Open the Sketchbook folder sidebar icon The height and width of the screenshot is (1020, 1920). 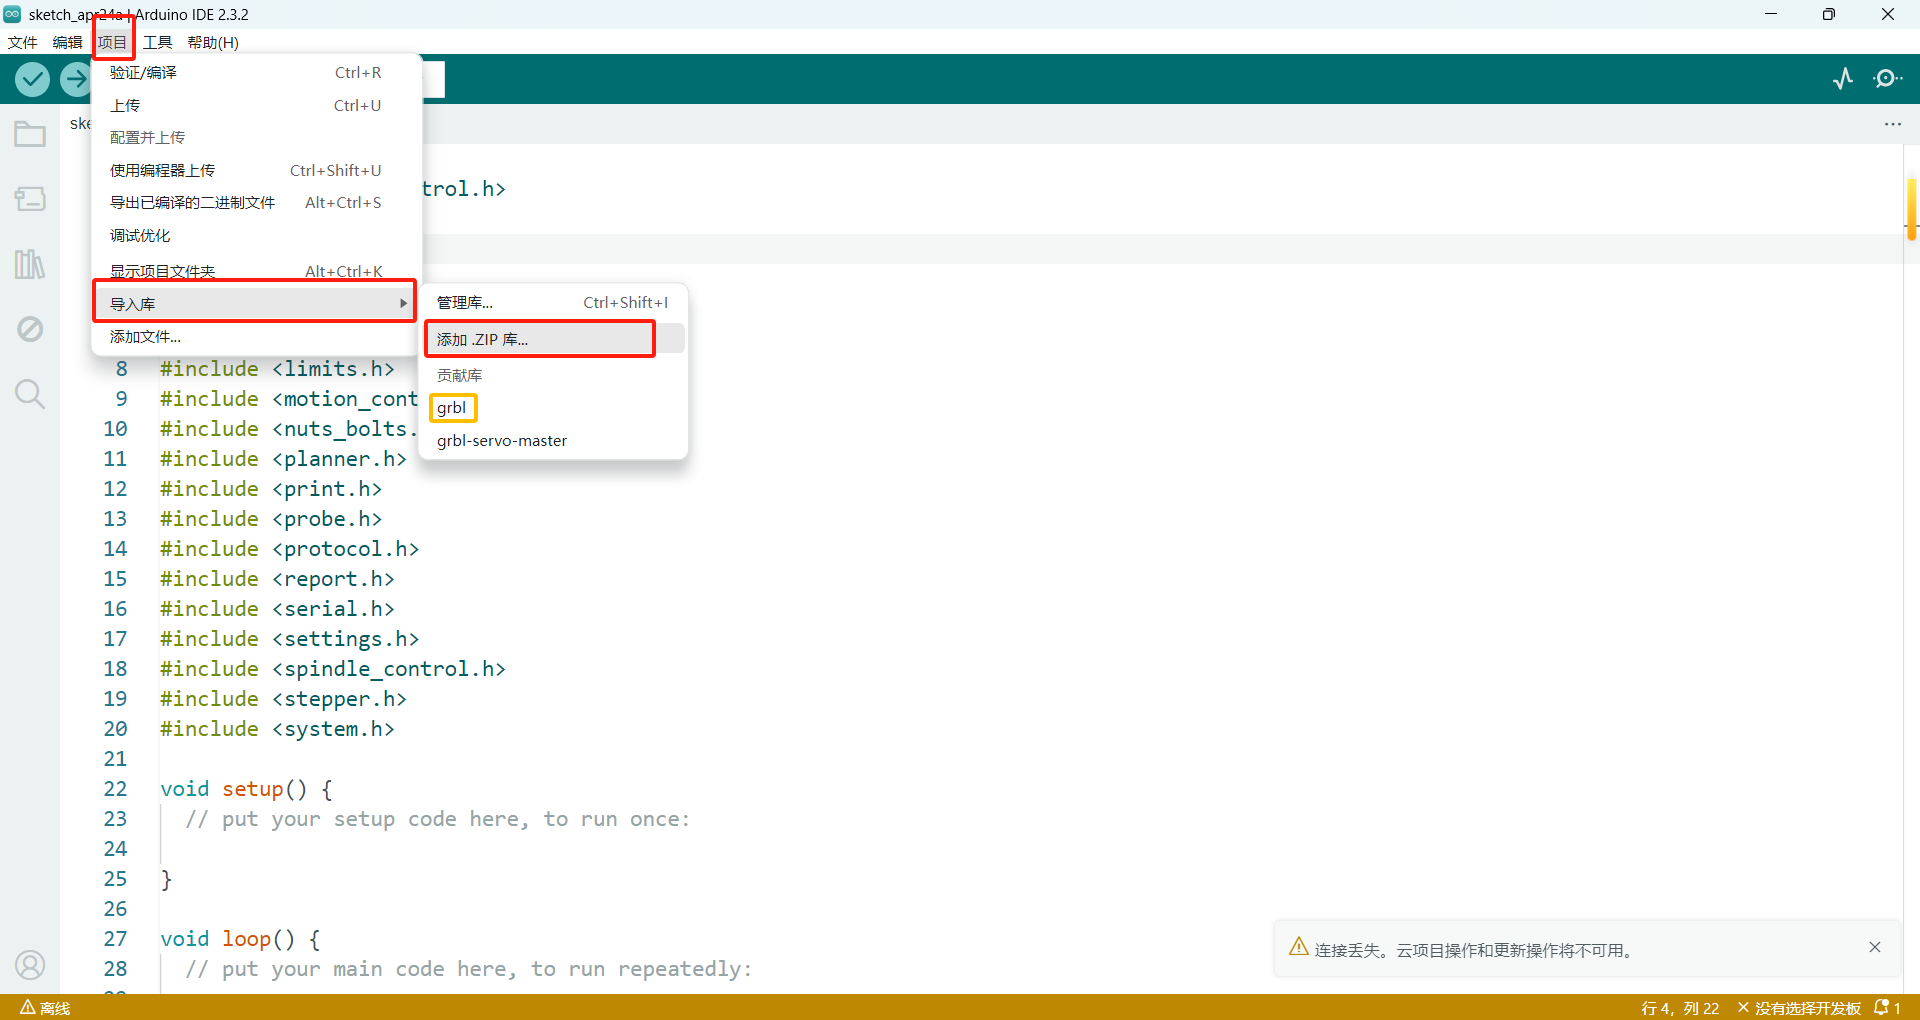point(30,134)
